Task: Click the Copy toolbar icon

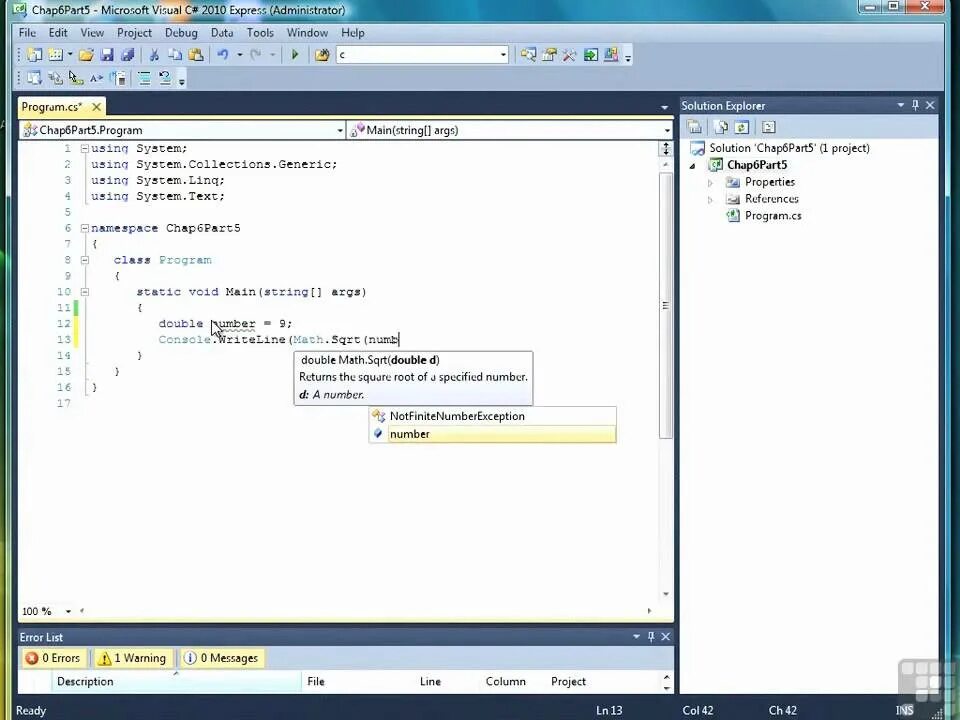Action: point(175,55)
